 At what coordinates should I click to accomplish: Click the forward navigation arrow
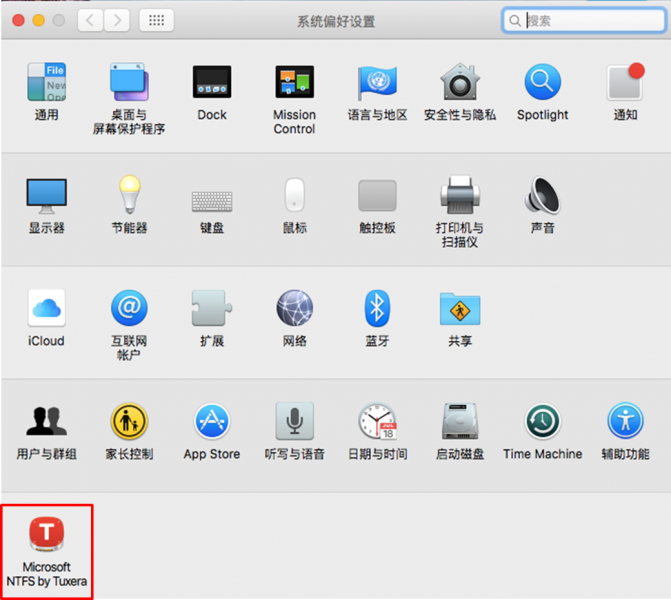tap(117, 20)
